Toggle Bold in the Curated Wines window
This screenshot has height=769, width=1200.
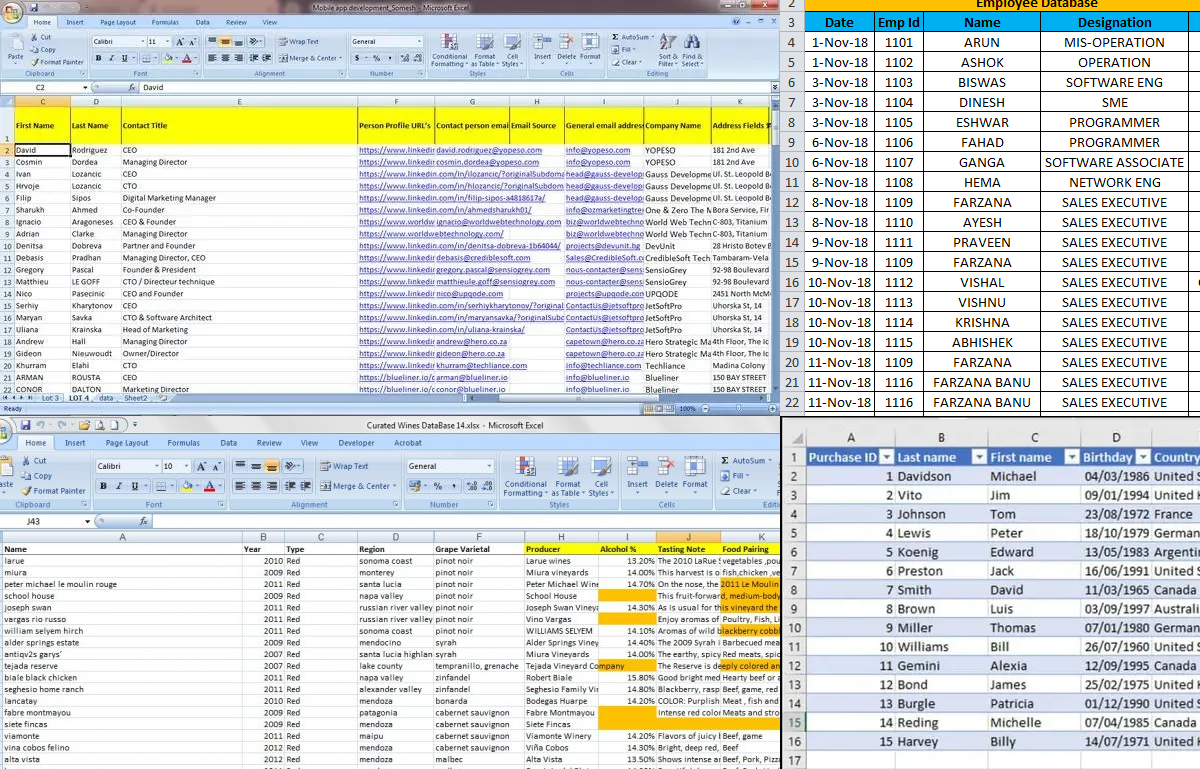tap(102, 486)
